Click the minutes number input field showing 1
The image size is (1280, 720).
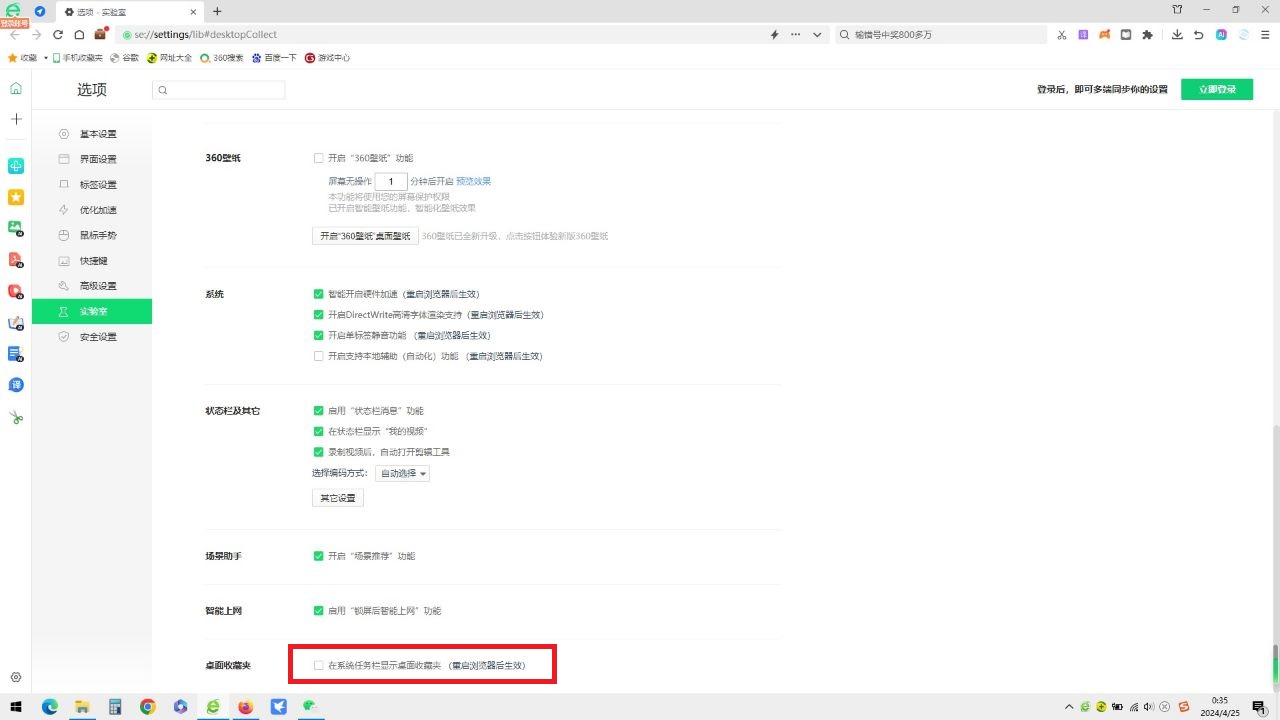[x=391, y=181]
